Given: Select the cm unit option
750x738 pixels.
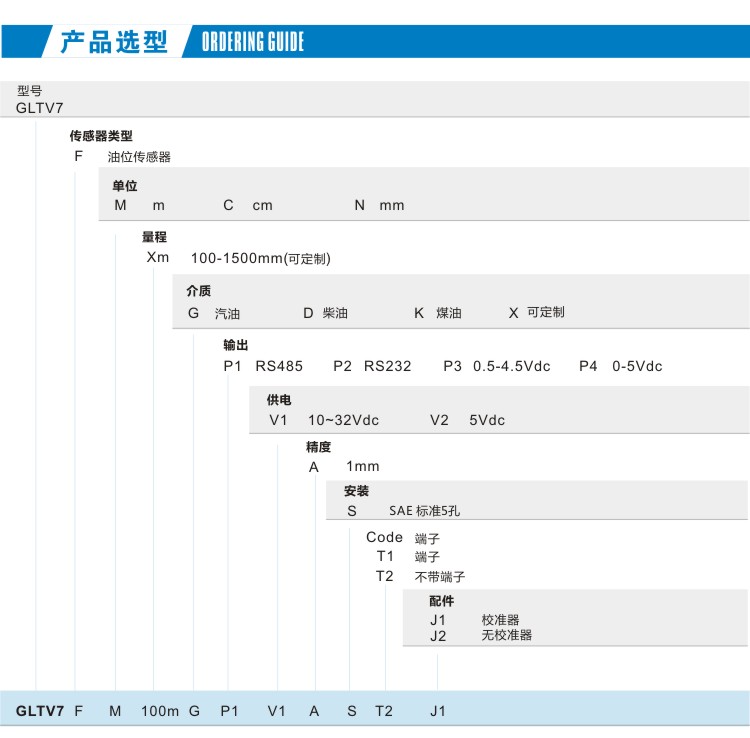Looking at the screenshot, I should (x=262, y=206).
